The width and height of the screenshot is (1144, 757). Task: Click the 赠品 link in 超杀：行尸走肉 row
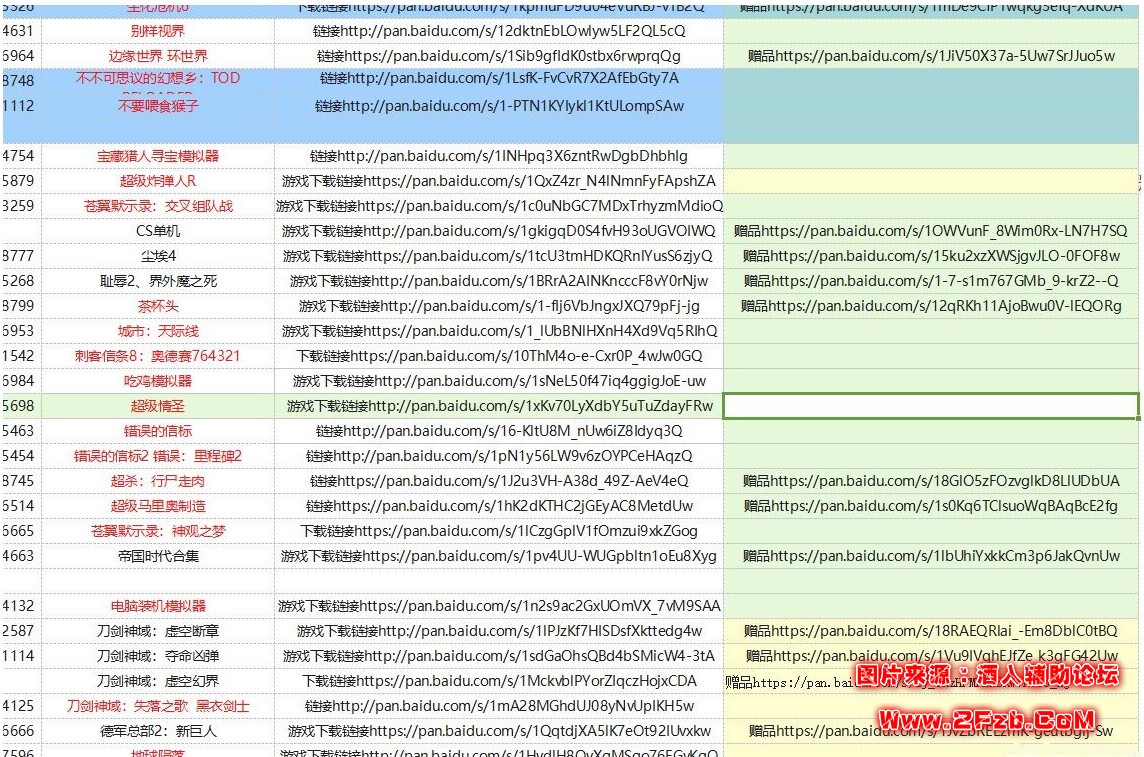[x=931, y=481]
